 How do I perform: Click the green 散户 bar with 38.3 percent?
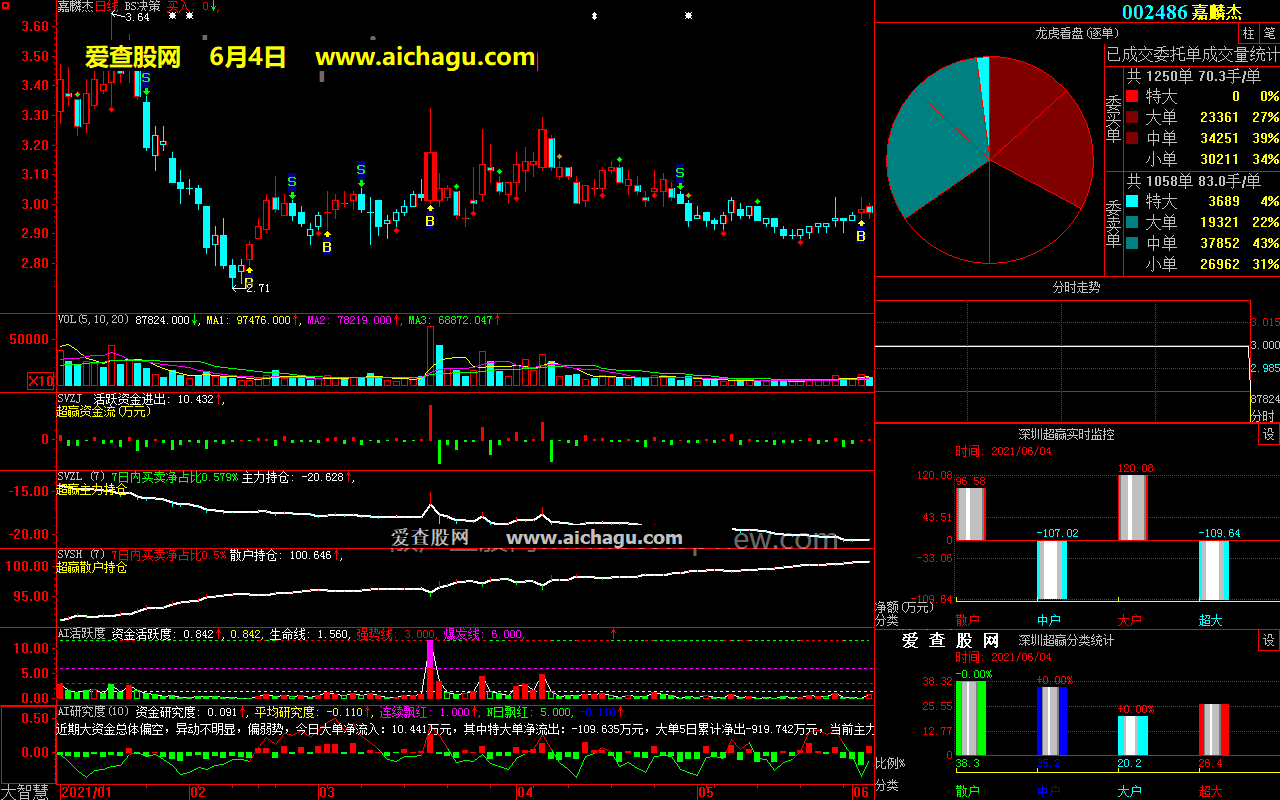[x=971, y=719]
